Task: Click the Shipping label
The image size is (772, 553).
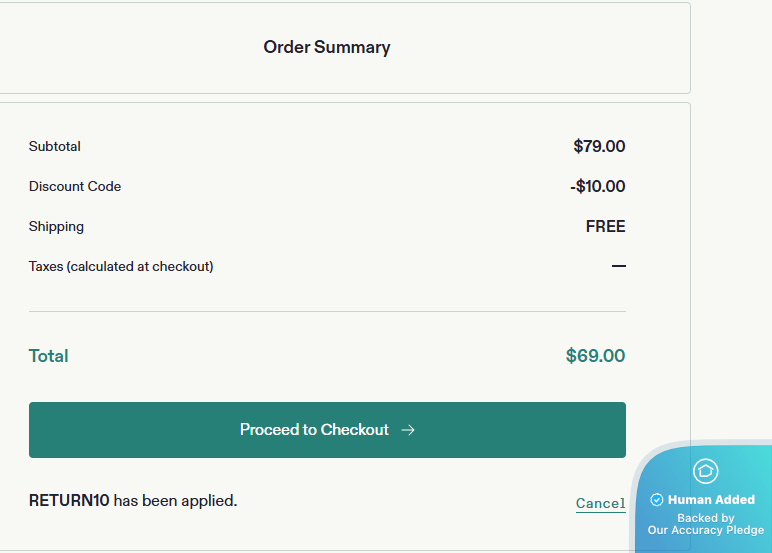Action: (56, 227)
